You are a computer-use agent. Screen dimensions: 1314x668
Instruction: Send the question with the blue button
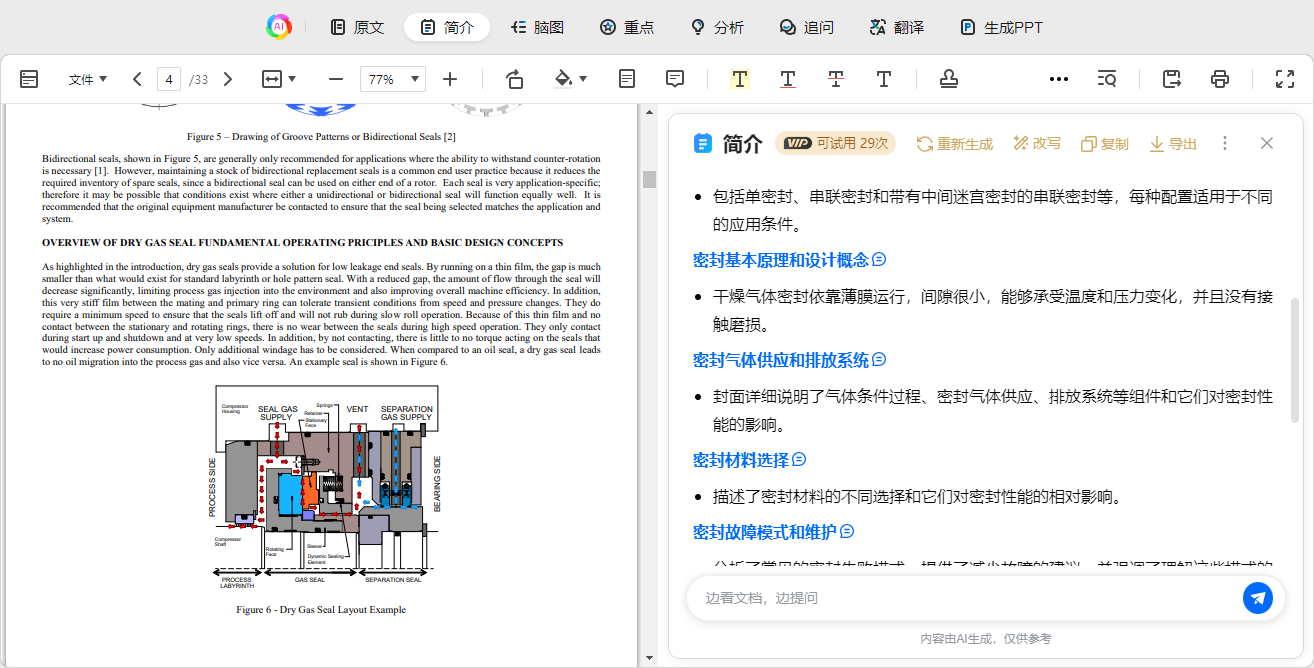tap(1258, 598)
